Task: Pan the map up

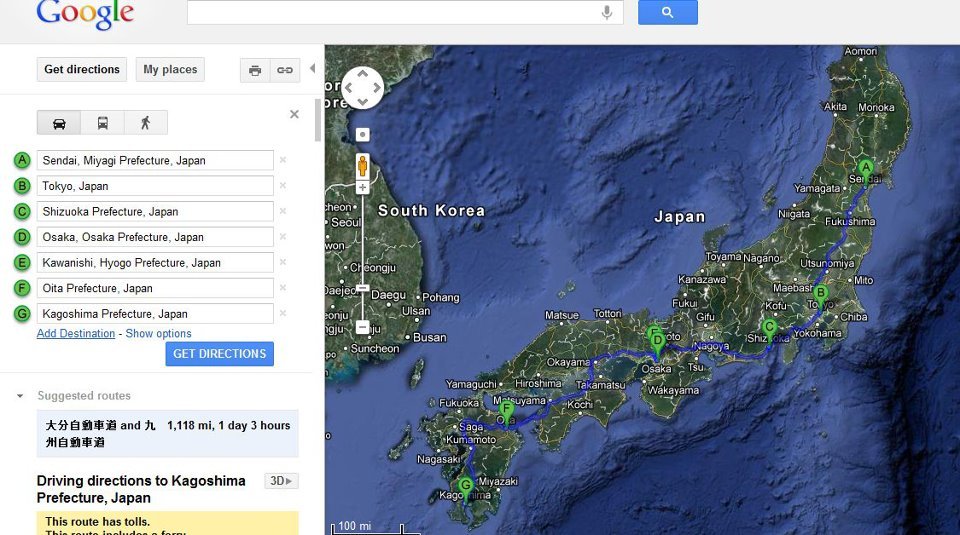Action: click(x=362, y=74)
